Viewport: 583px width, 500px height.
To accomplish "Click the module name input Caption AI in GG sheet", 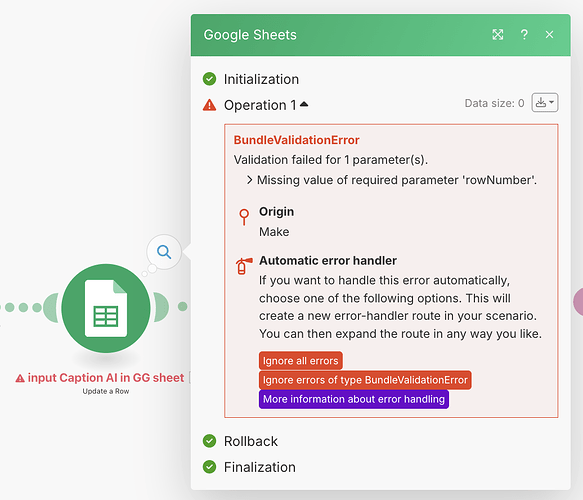I will point(106,378).
